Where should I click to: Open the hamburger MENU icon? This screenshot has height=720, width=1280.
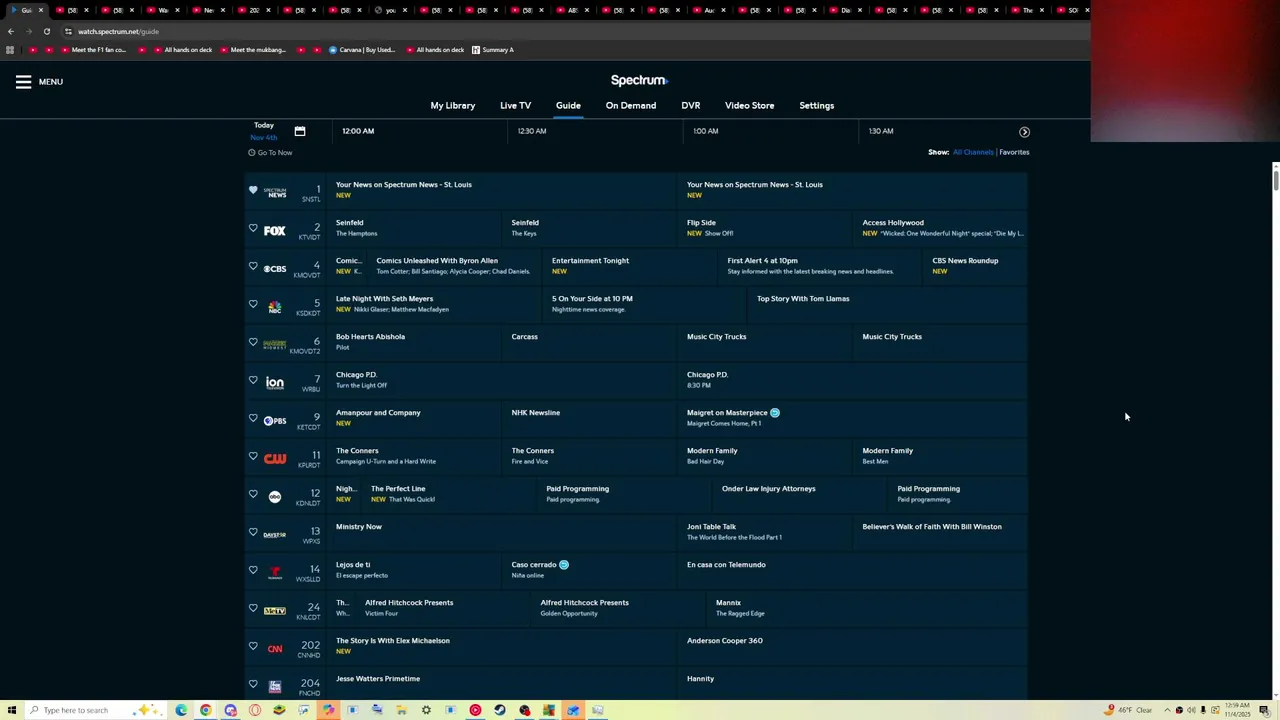(24, 82)
